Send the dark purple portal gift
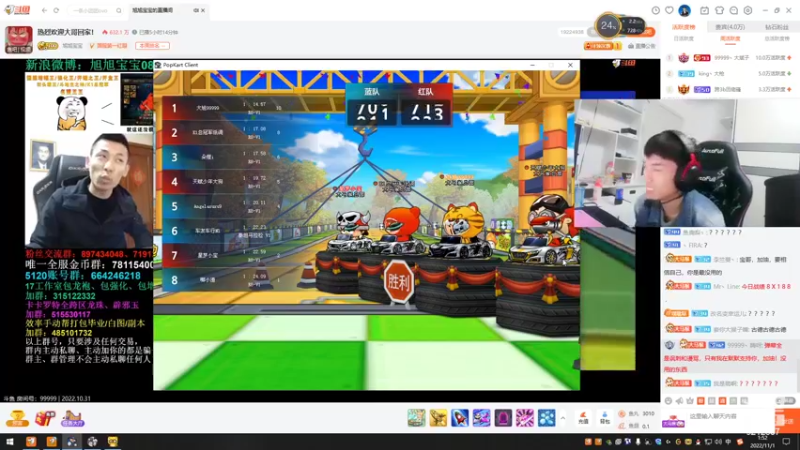Image resolution: width=800 pixels, height=450 pixels. pyautogui.click(x=503, y=418)
